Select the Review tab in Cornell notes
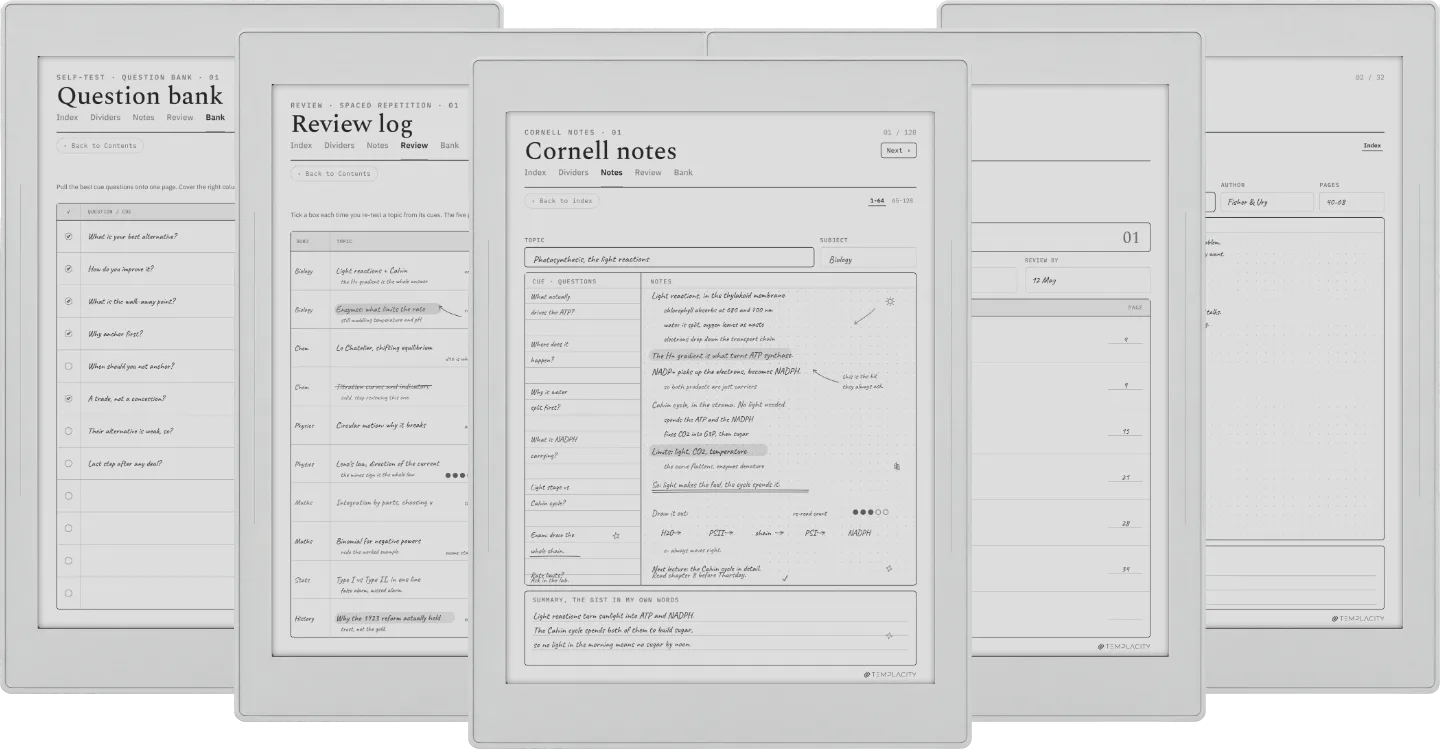This screenshot has height=750, width=1440. tap(648, 172)
